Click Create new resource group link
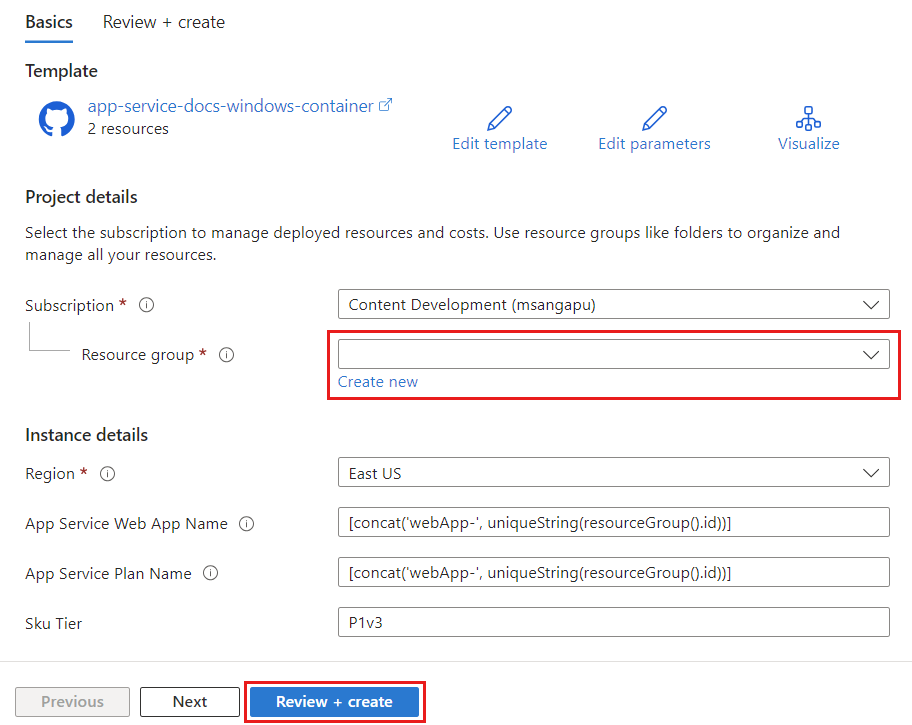Viewport: 912px width, 725px height. [377, 382]
